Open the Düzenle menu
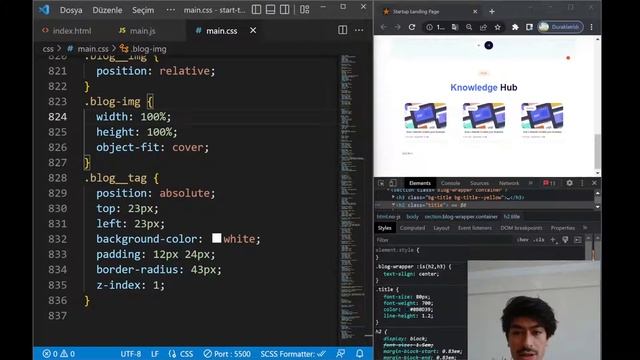Viewport: 640px width, 360px height. point(107,10)
